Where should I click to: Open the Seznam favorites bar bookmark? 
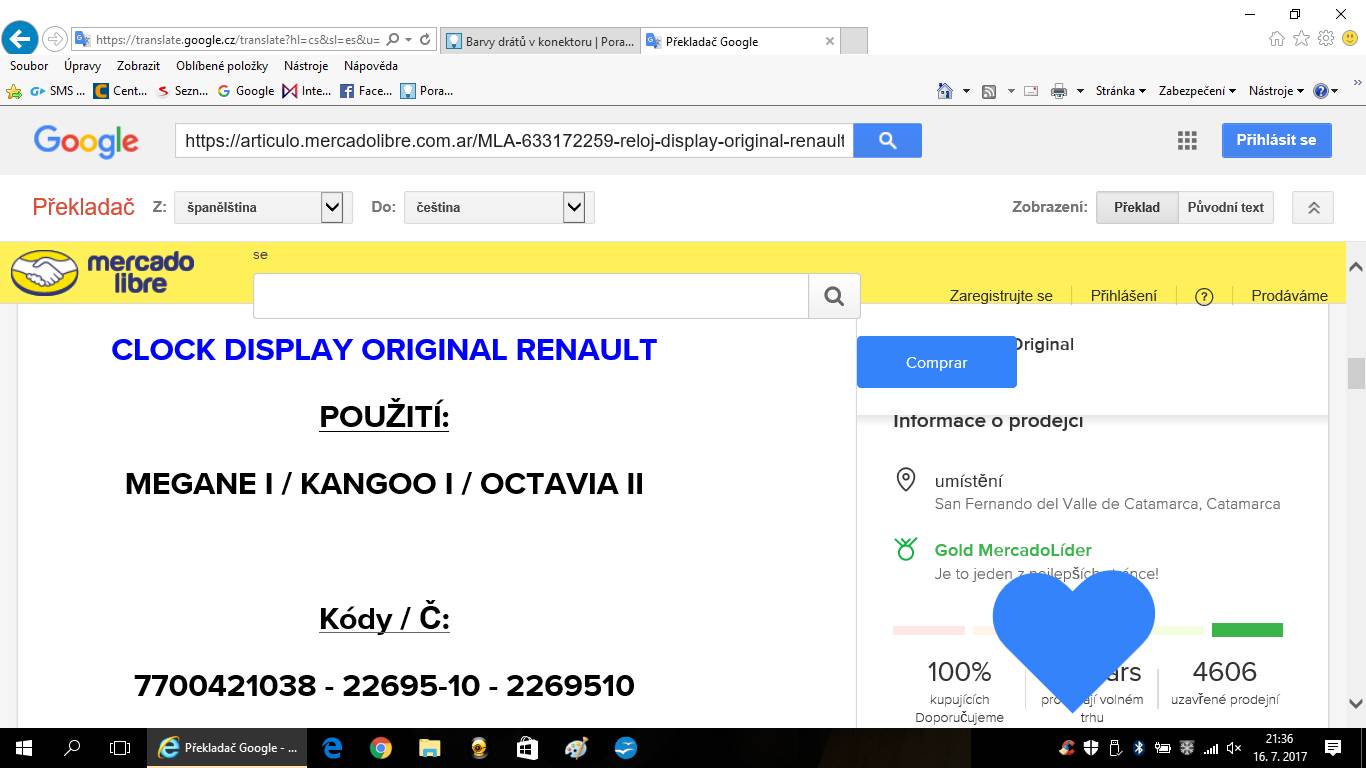point(182,91)
